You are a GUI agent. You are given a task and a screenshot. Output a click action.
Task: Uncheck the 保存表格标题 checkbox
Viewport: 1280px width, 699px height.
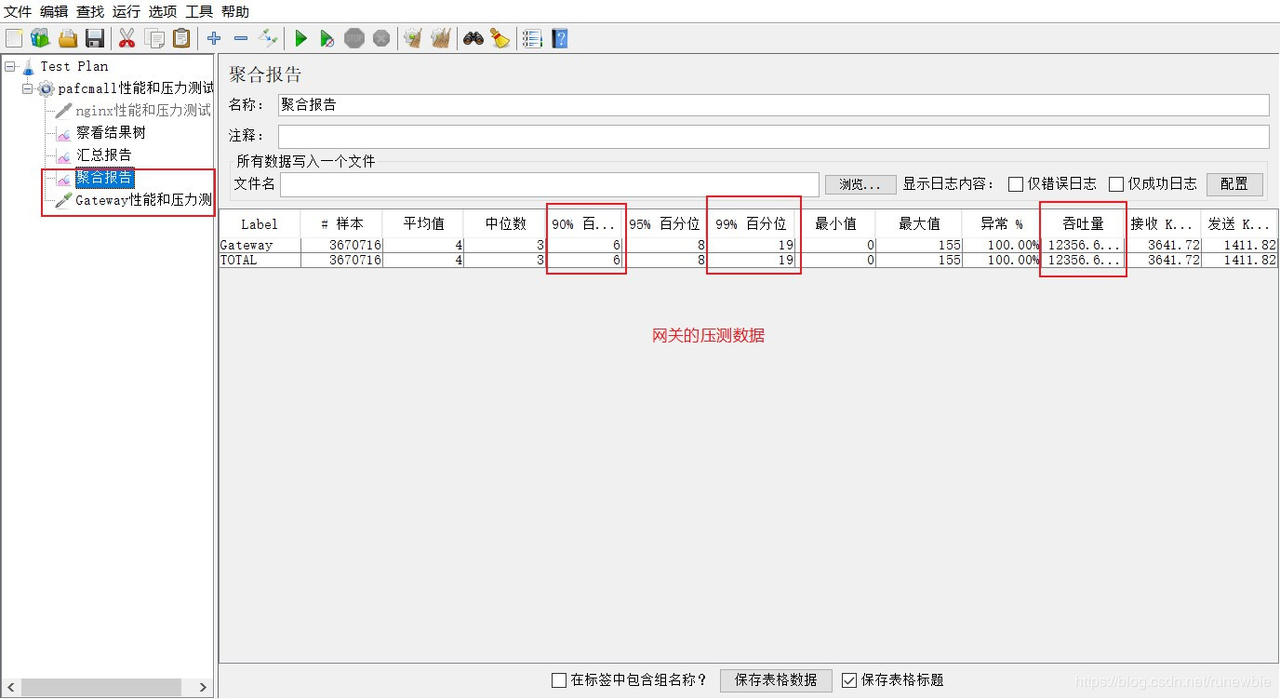pos(849,680)
